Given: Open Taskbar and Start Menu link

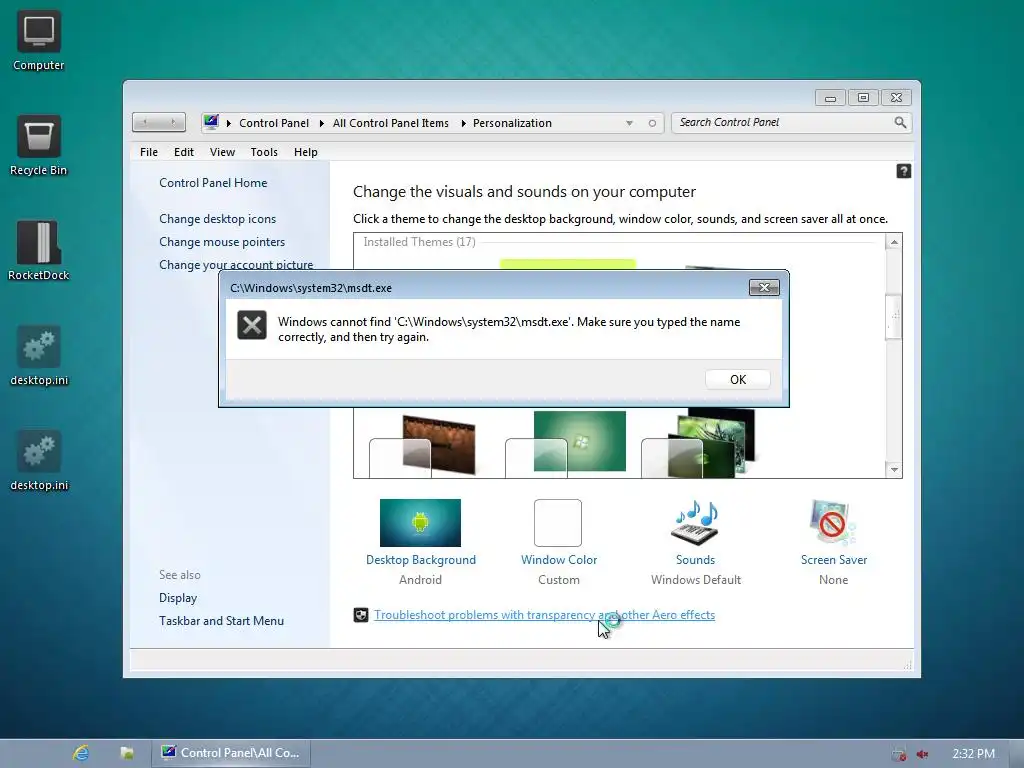Looking at the screenshot, I should click(x=221, y=620).
